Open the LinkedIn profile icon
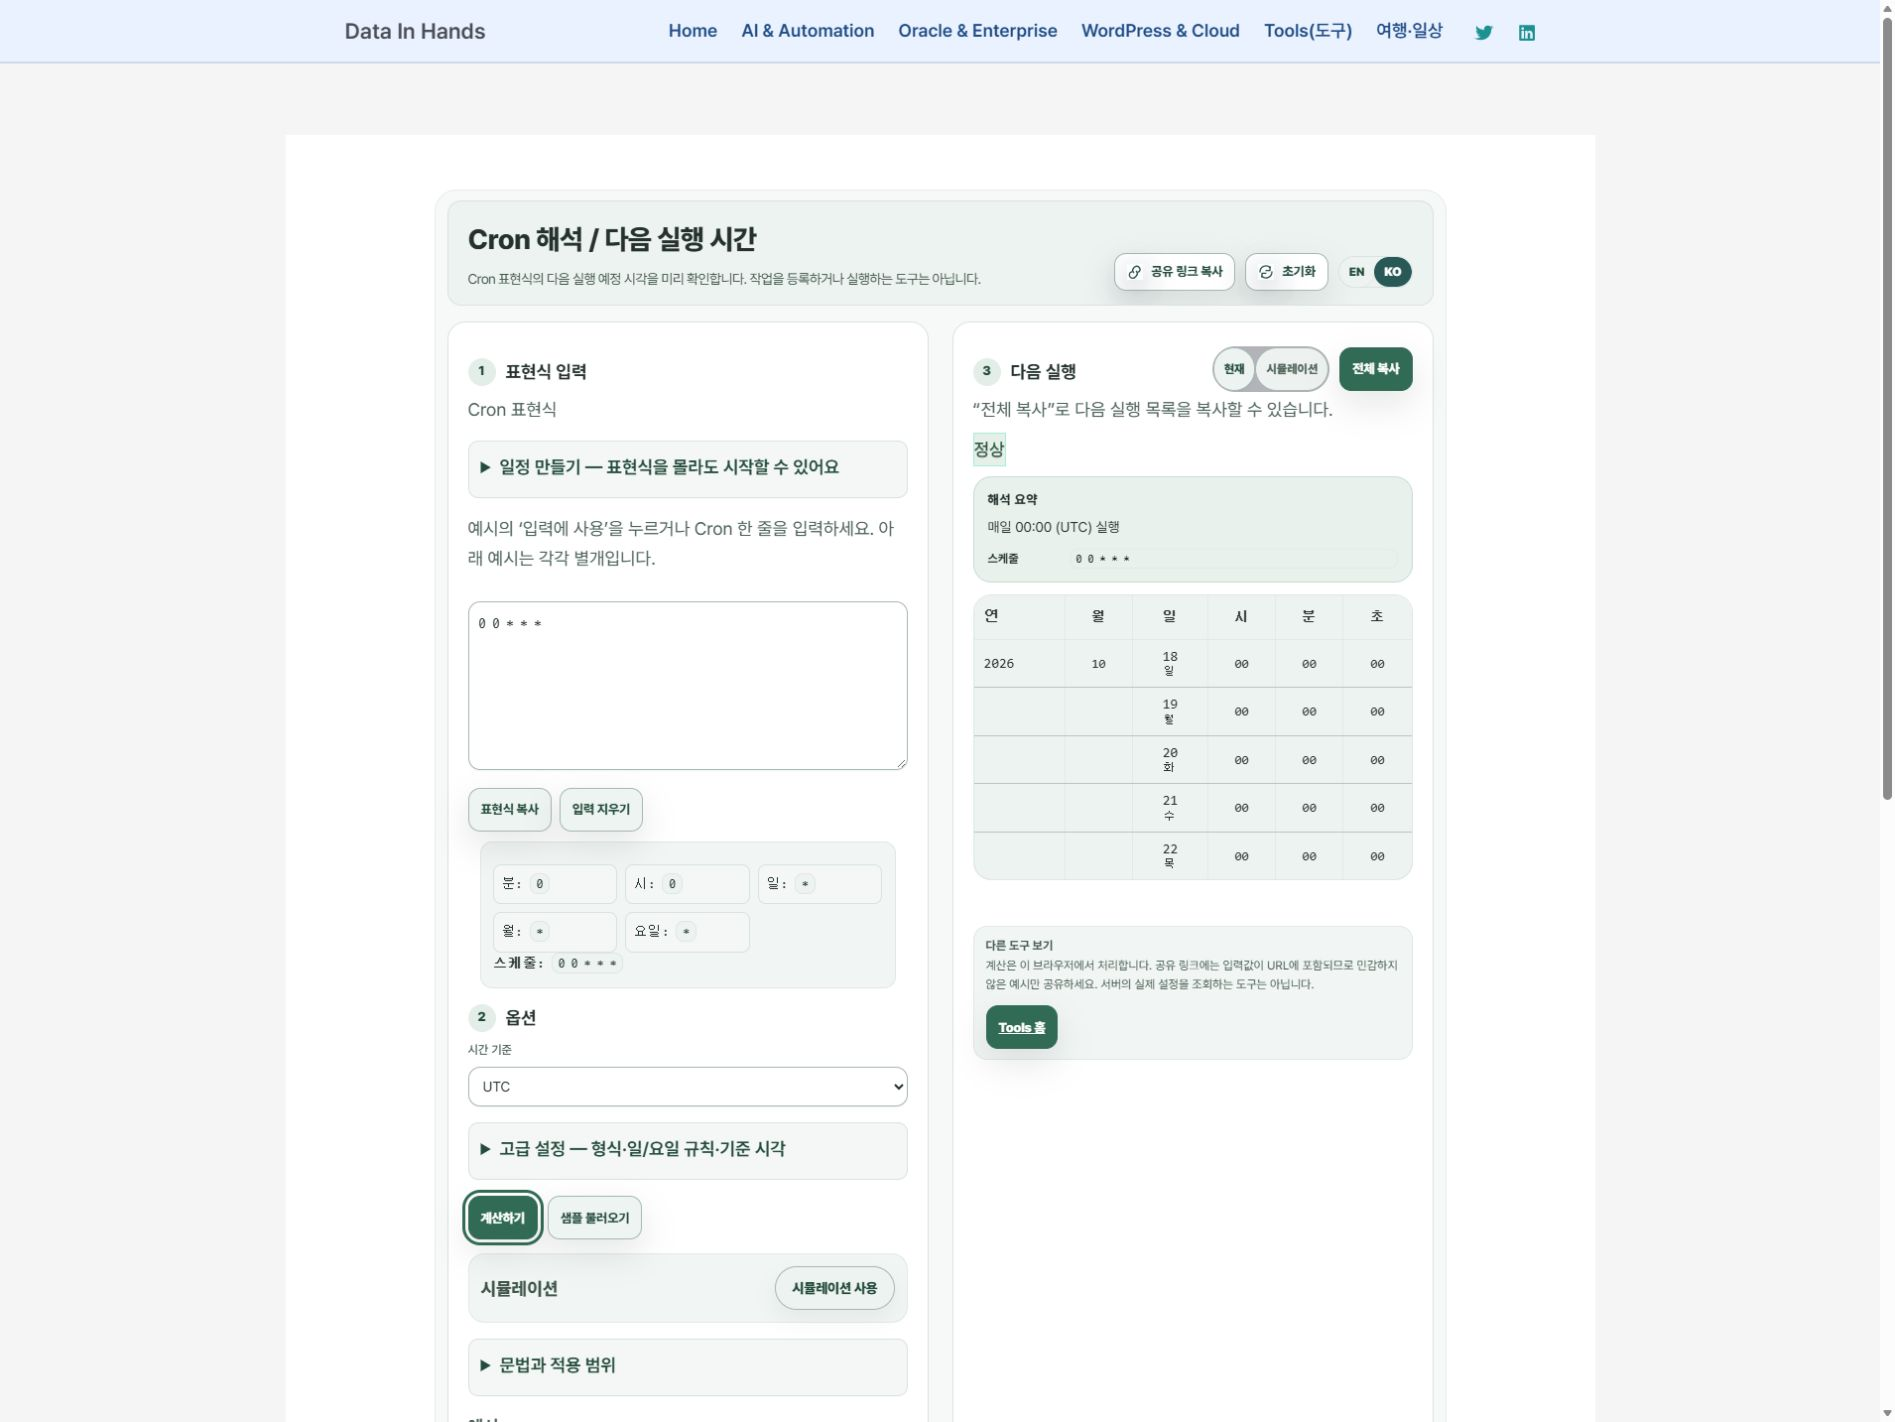The width and height of the screenshot is (1895, 1422). click(x=1526, y=33)
